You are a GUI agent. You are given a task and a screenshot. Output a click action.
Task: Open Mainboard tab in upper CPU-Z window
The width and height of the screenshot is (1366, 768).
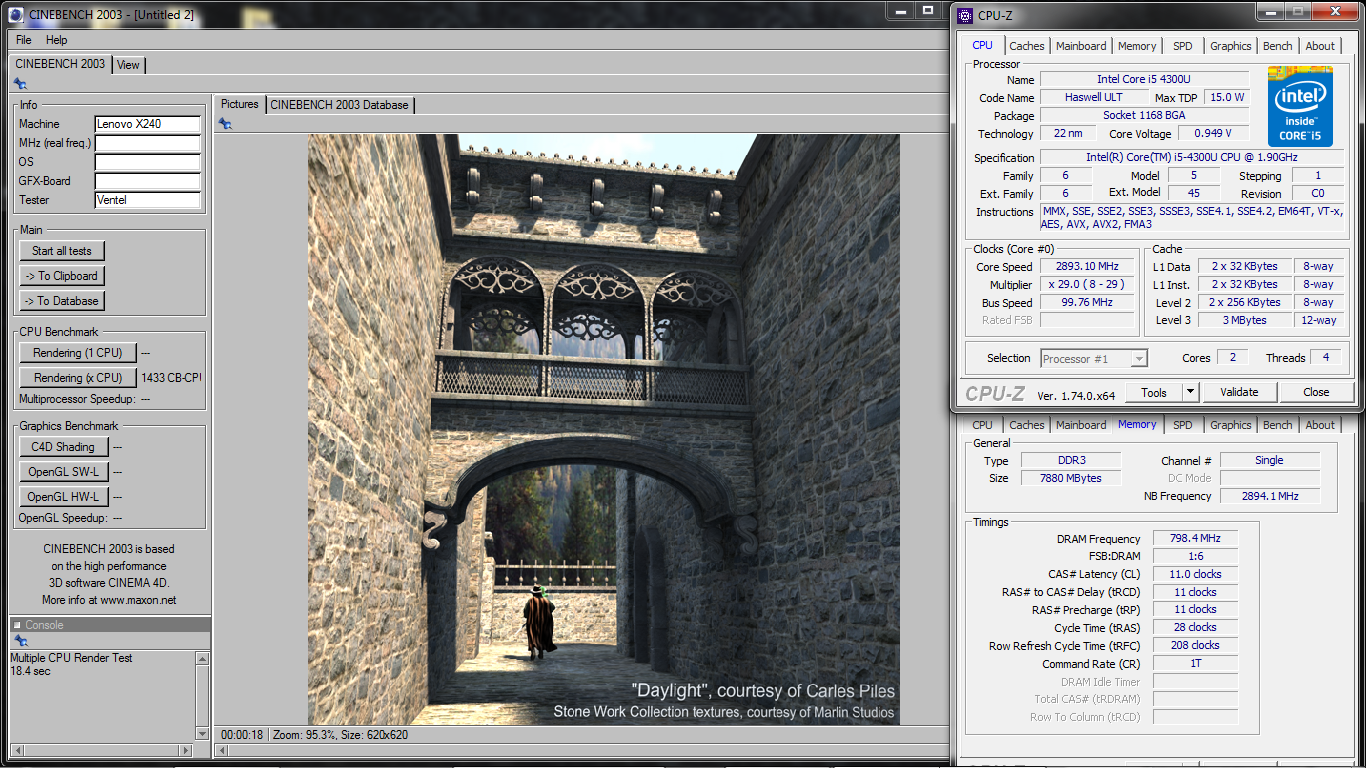click(x=1081, y=46)
